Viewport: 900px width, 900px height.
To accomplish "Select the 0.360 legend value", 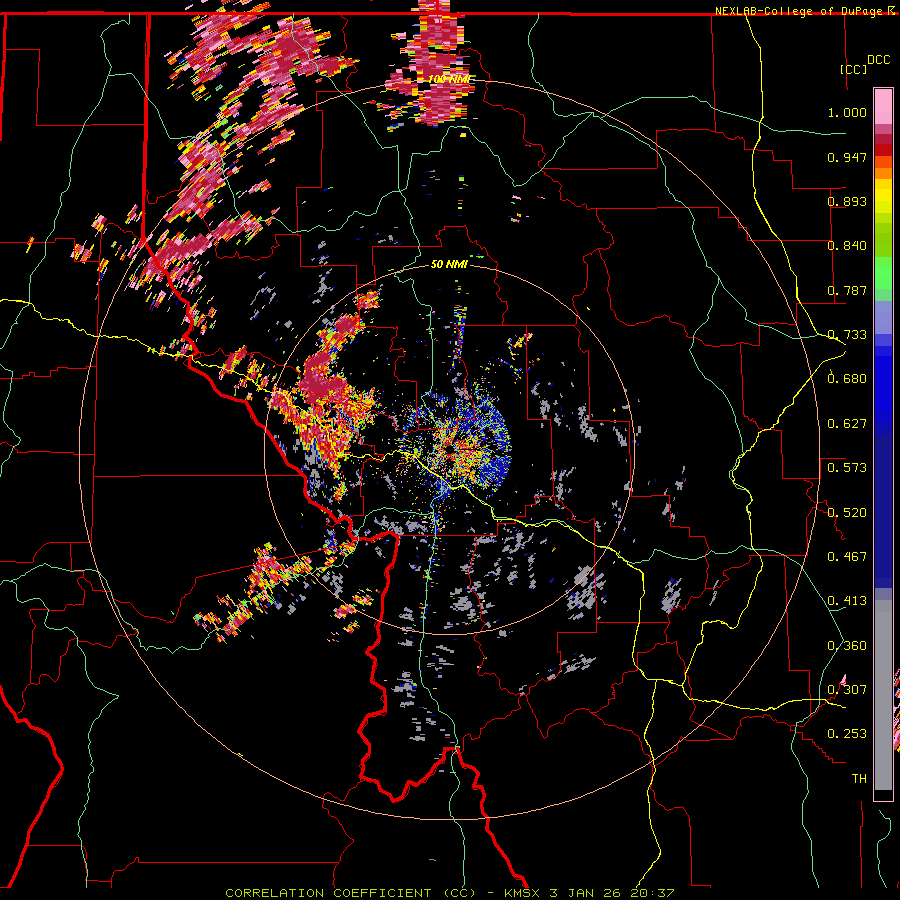I will (847, 646).
